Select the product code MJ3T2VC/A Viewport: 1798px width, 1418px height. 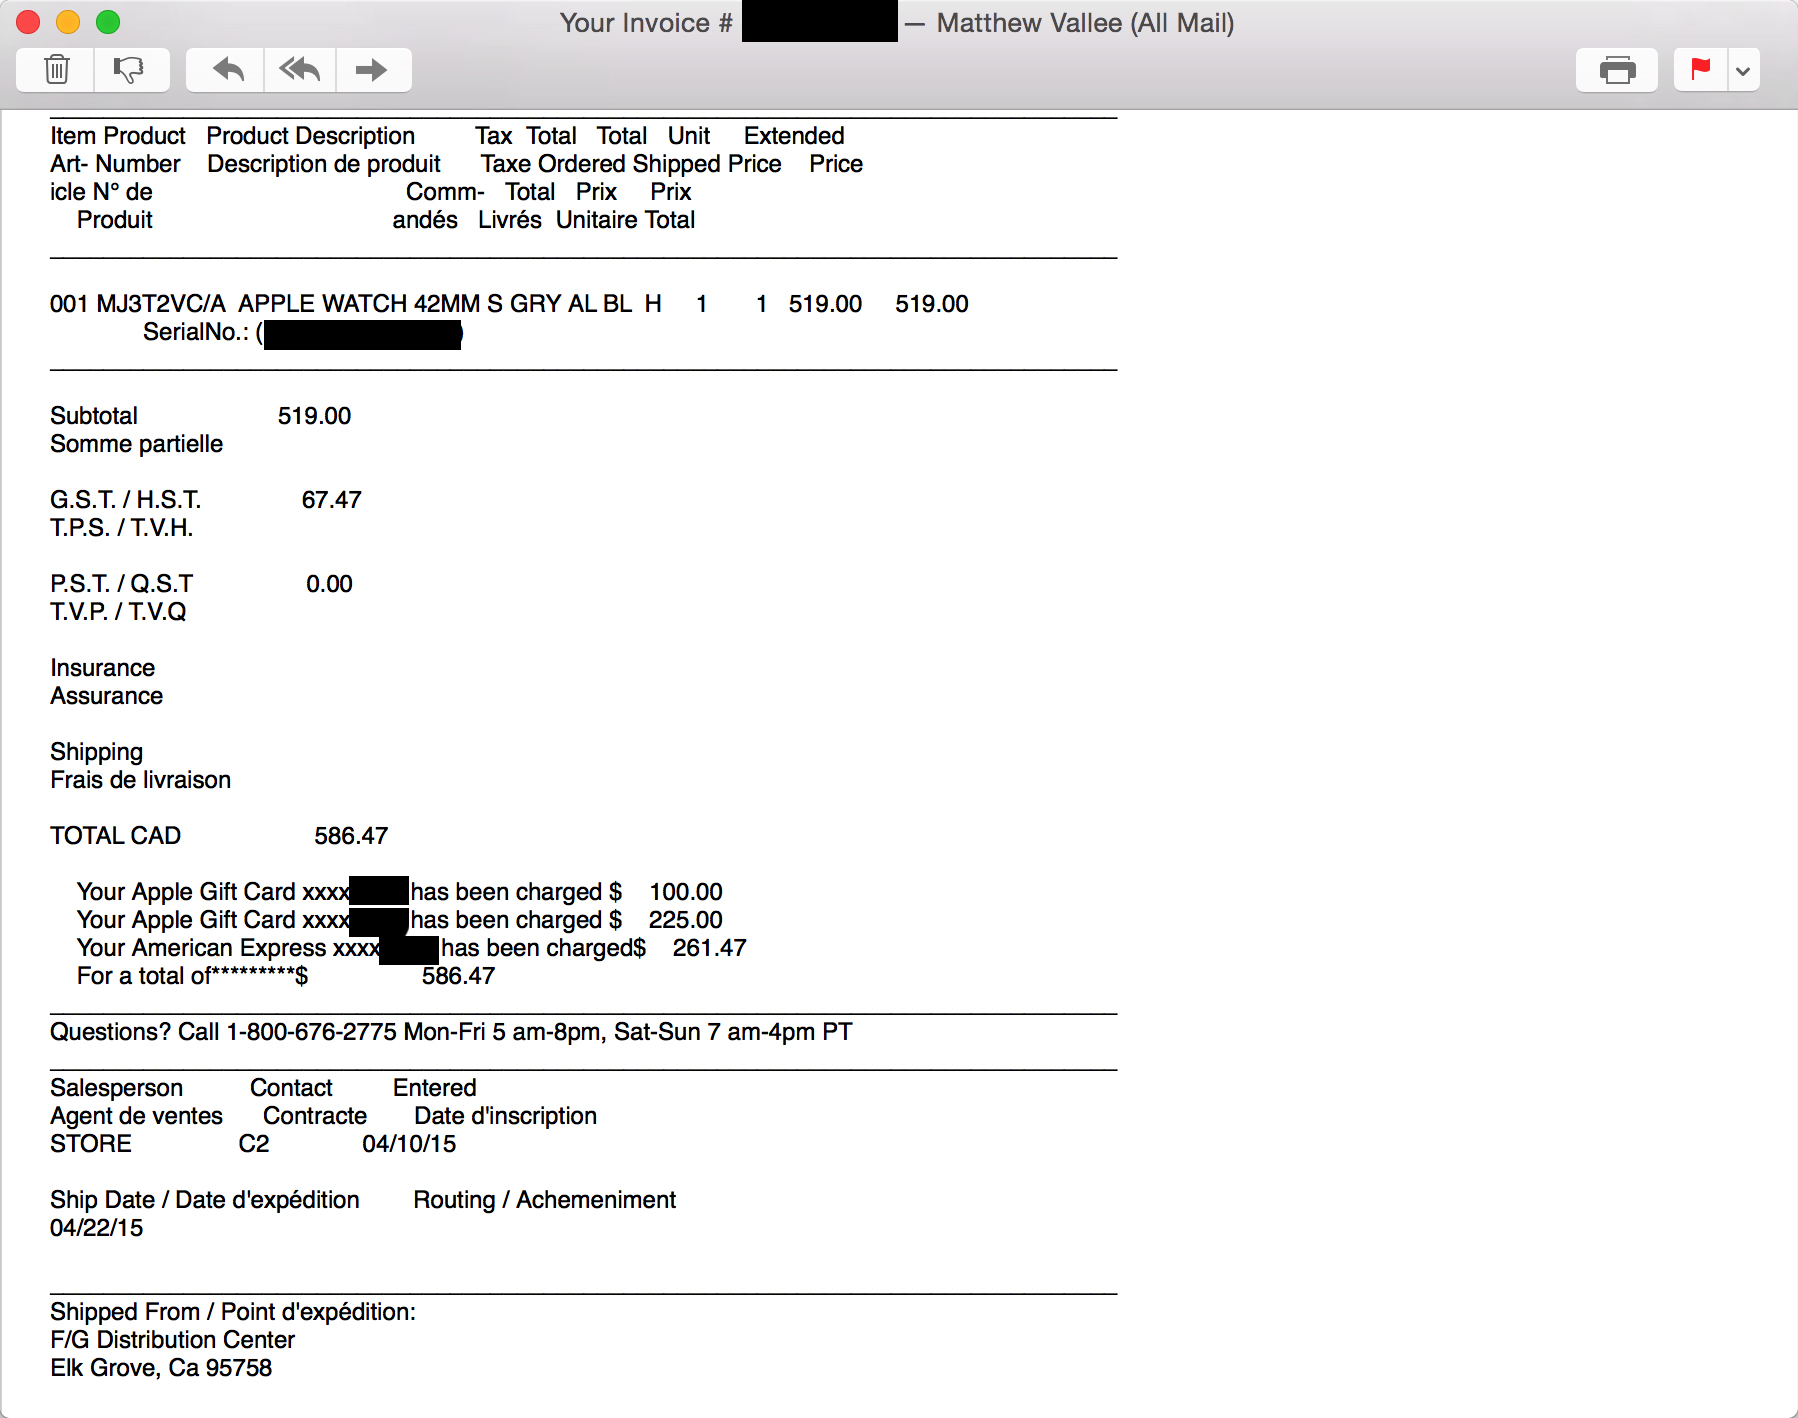[x=161, y=304]
